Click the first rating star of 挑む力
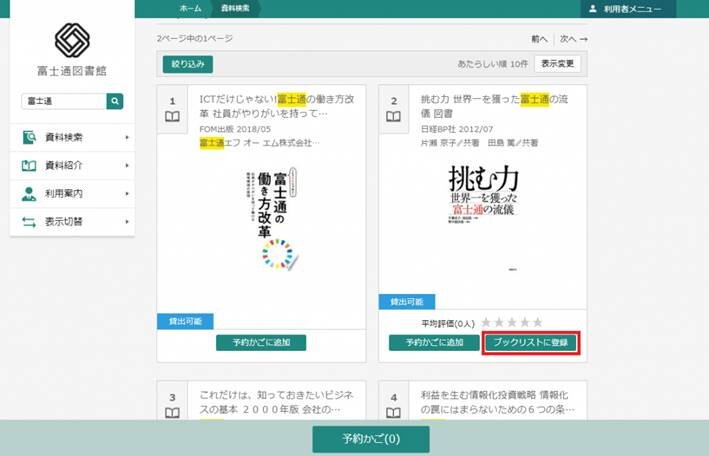Image resolution: width=709 pixels, height=456 pixels. click(x=486, y=323)
